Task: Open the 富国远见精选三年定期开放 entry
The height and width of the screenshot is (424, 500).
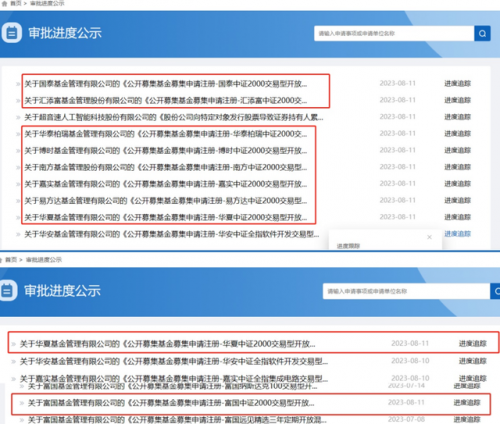Action: coord(177,419)
